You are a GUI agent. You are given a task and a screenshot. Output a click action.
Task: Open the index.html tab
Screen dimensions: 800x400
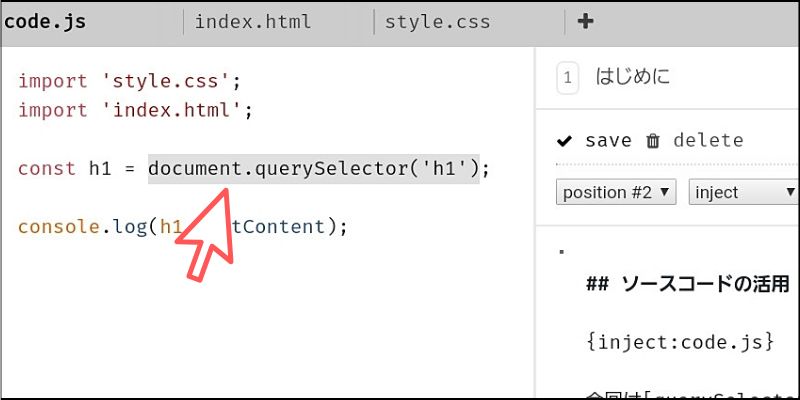point(253,21)
